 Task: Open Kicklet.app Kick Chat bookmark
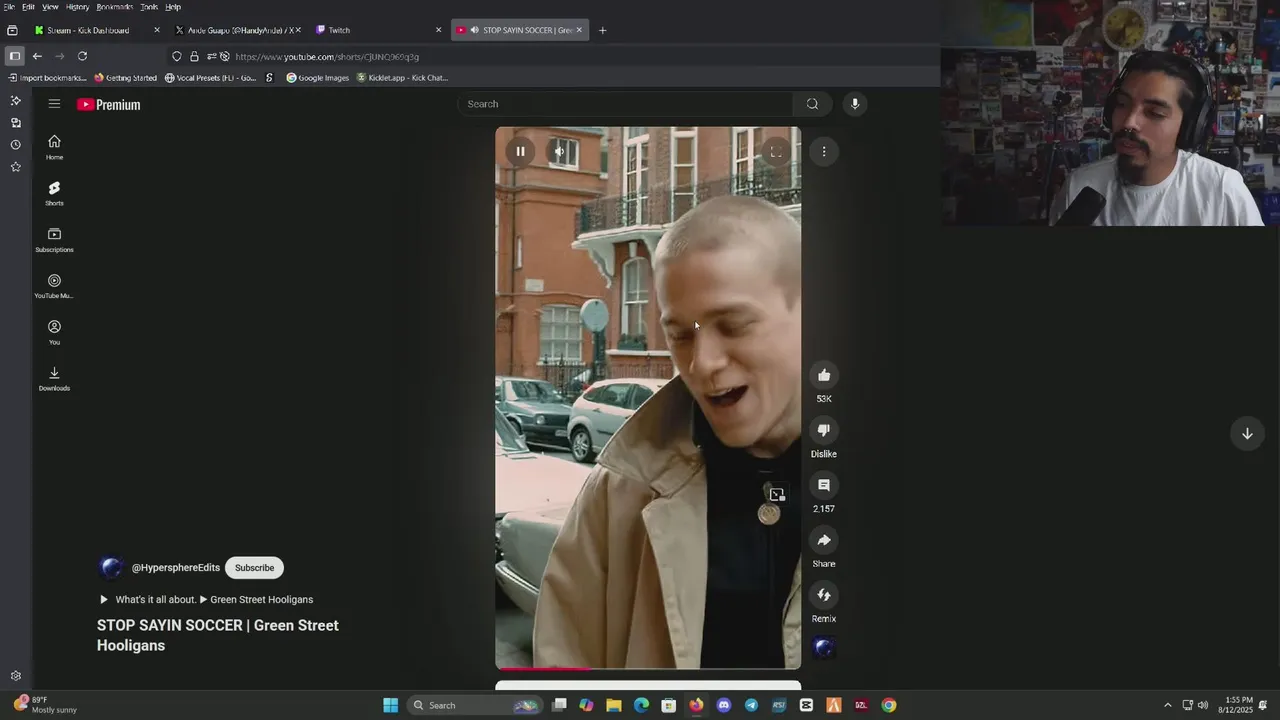(x=402, y=78)
